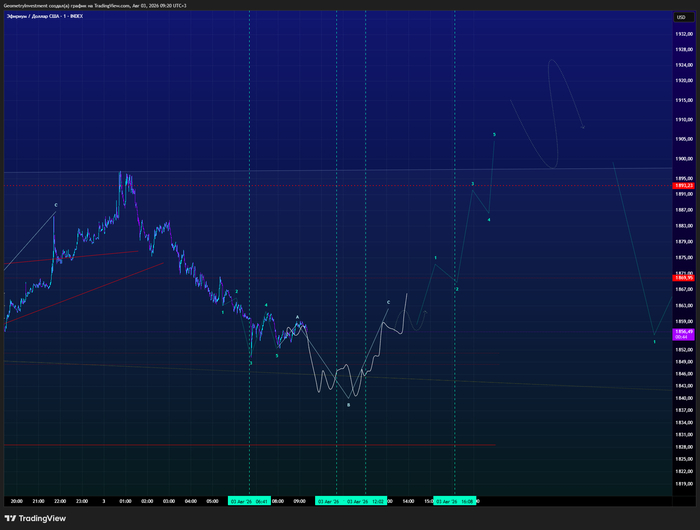The height and width of the screenshot is (530, 700).
Task: Click the 1863,00 price scale value
Action: [683, 305]
